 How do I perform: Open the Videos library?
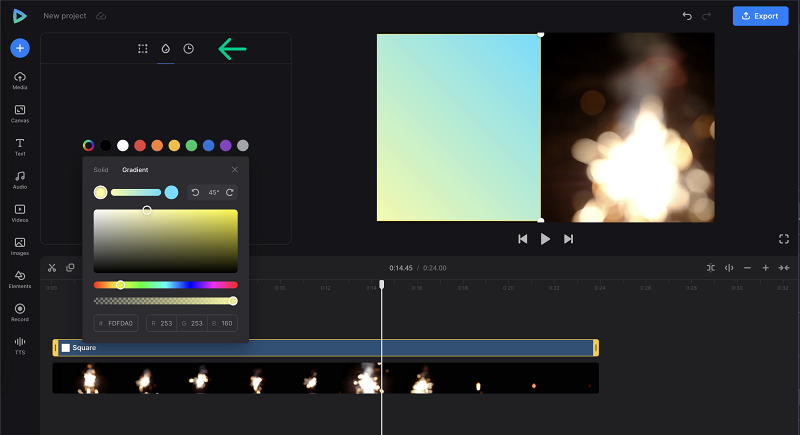(x=20, y=213)
